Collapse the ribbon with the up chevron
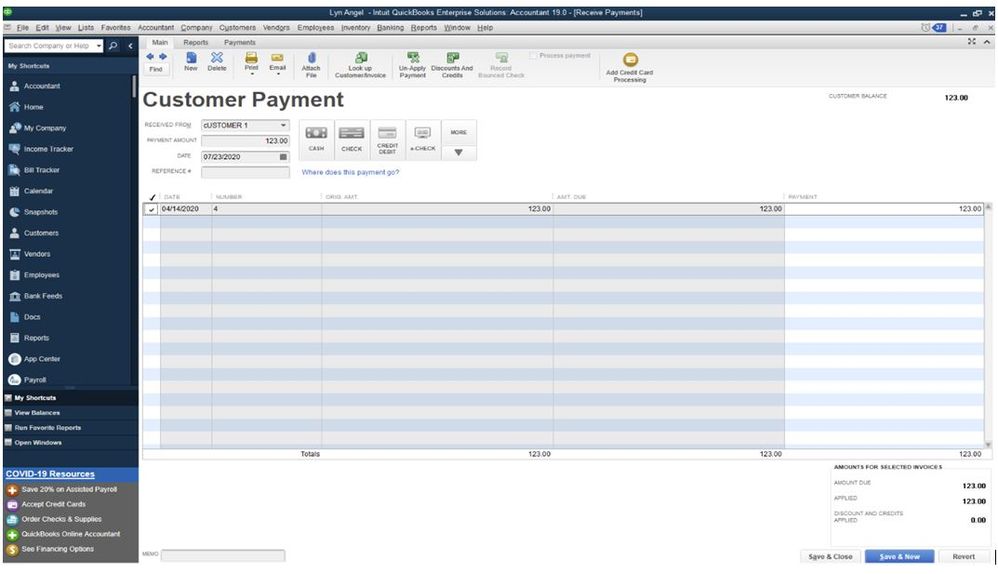 987,42
